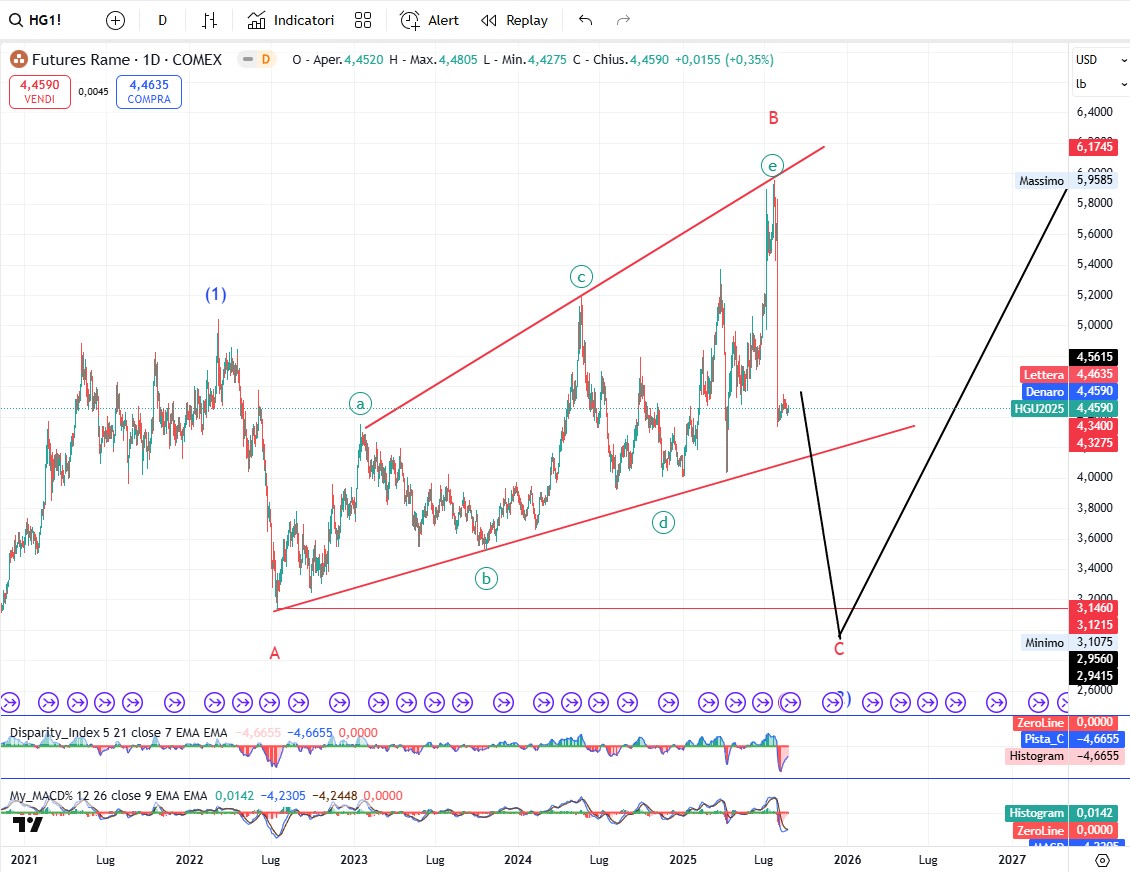
Task: Select the circled b wave label
Action: [486, 578]
